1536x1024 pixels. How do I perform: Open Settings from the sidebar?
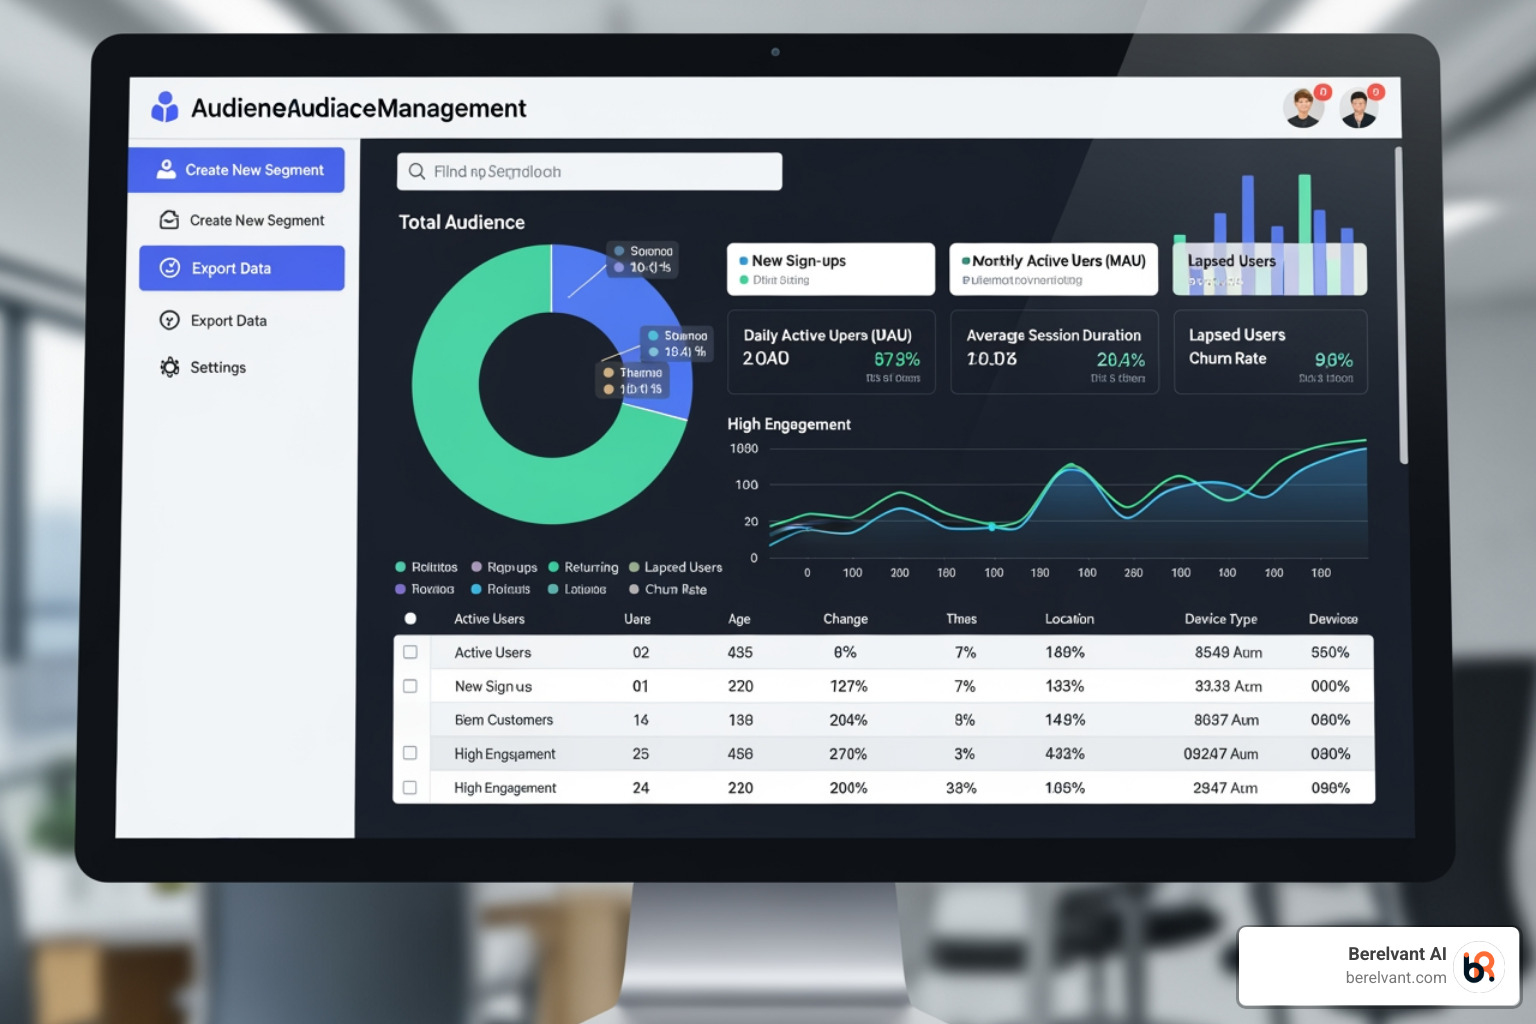217,367
